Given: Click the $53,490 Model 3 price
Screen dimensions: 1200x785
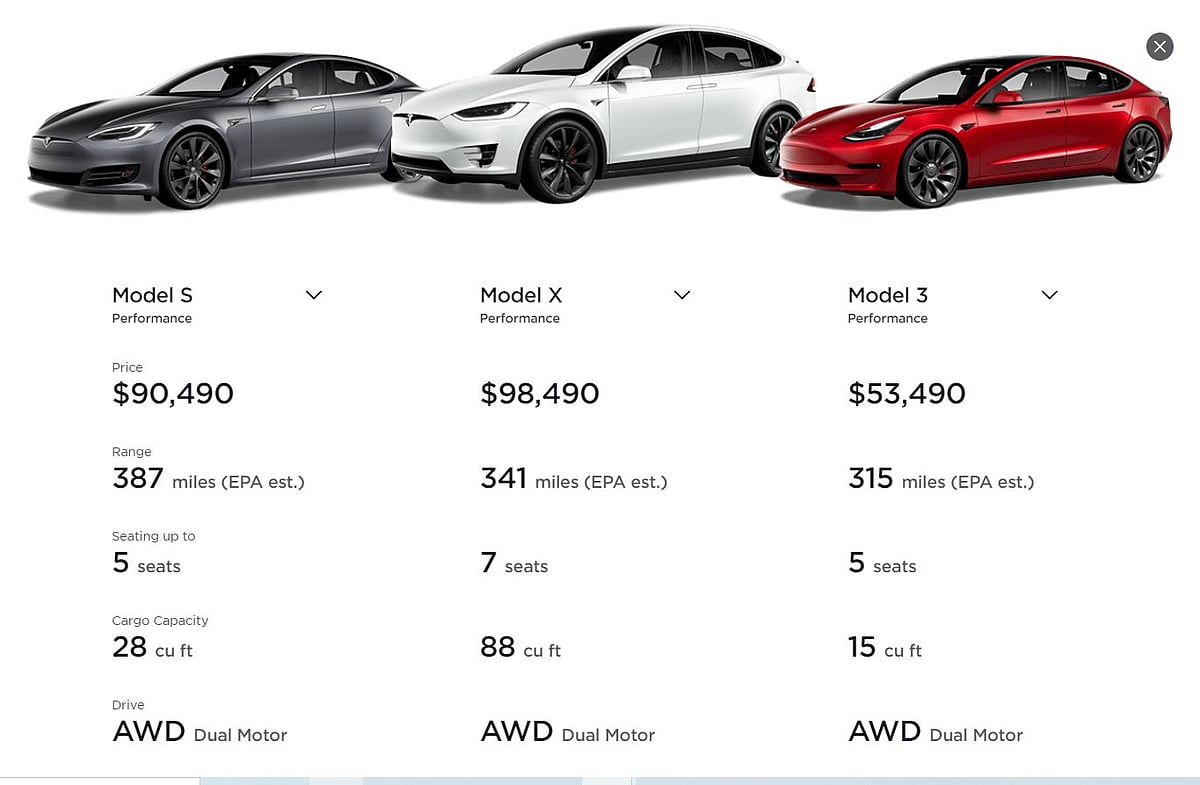Looking at the screenshot, I should (907, 394).
